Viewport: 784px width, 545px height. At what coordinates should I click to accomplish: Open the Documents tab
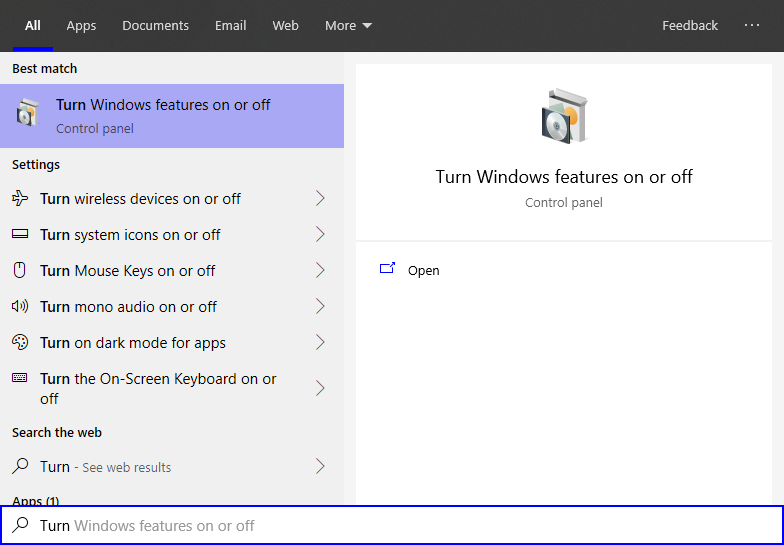[156, 26]
